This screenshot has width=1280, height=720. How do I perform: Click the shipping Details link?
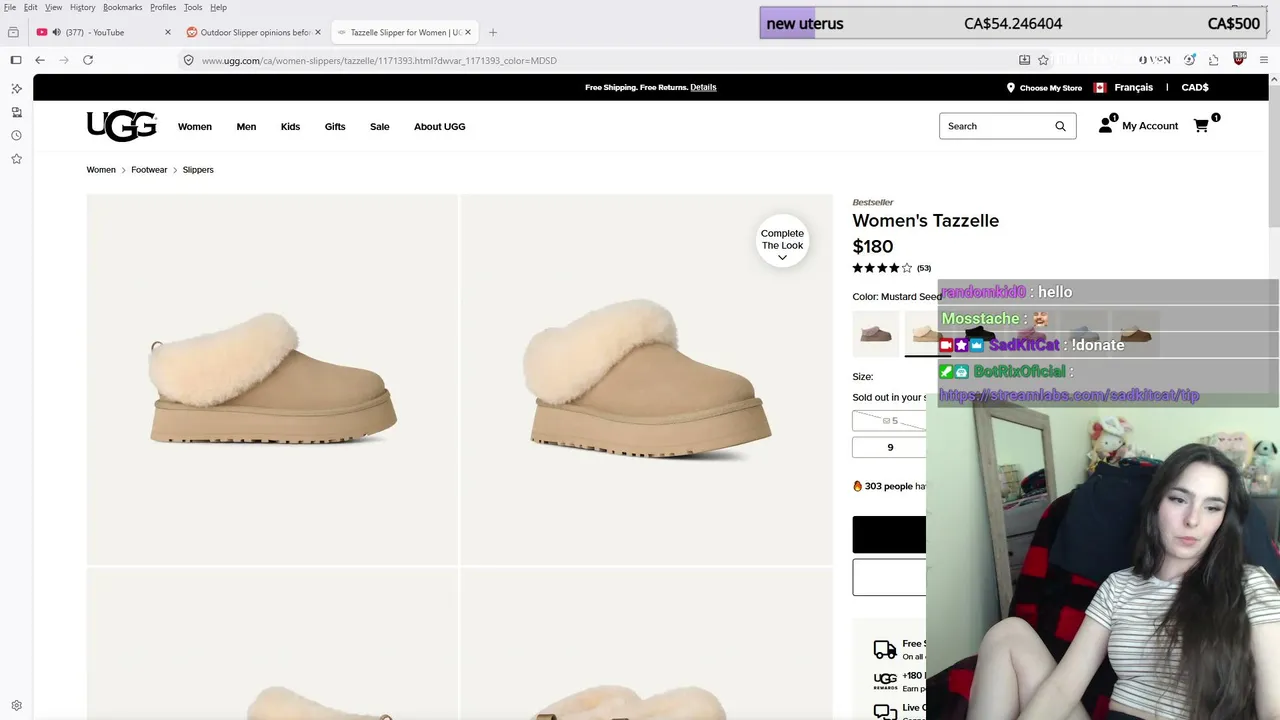[x=703, y=87]
